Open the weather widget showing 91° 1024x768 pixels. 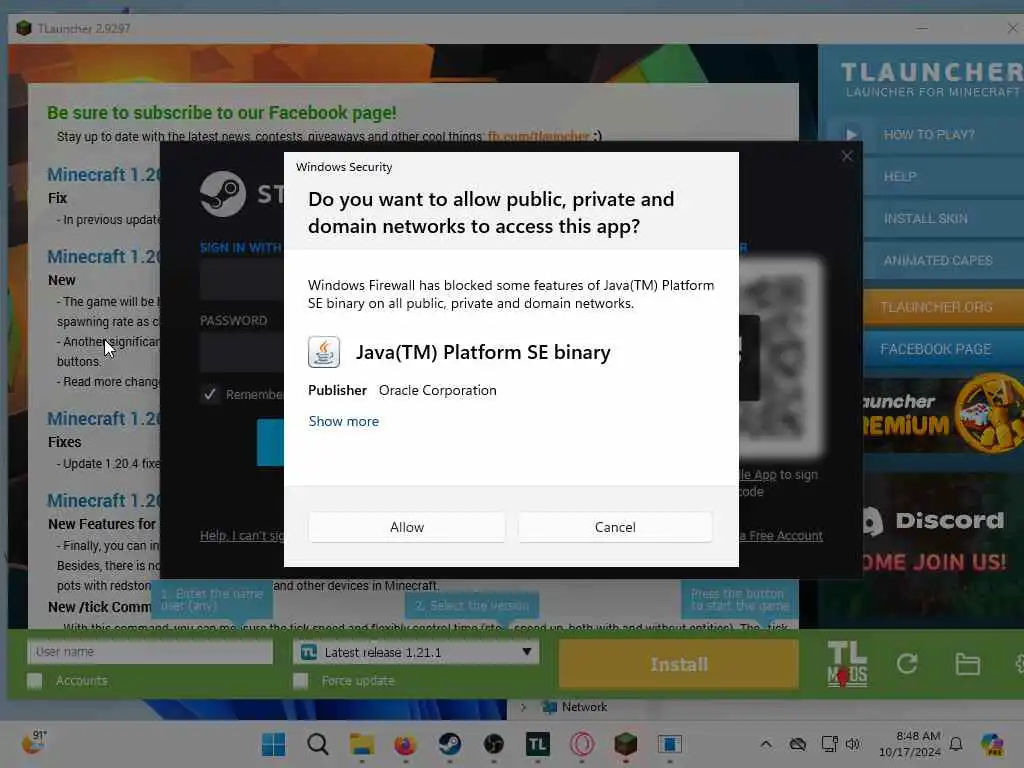pos(33,743)
